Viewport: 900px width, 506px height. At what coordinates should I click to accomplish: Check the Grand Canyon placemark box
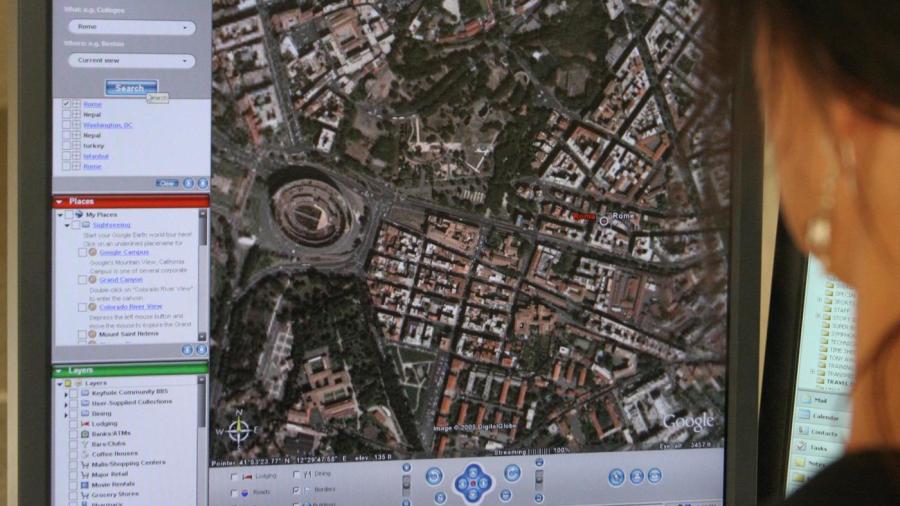coord(82,280)
